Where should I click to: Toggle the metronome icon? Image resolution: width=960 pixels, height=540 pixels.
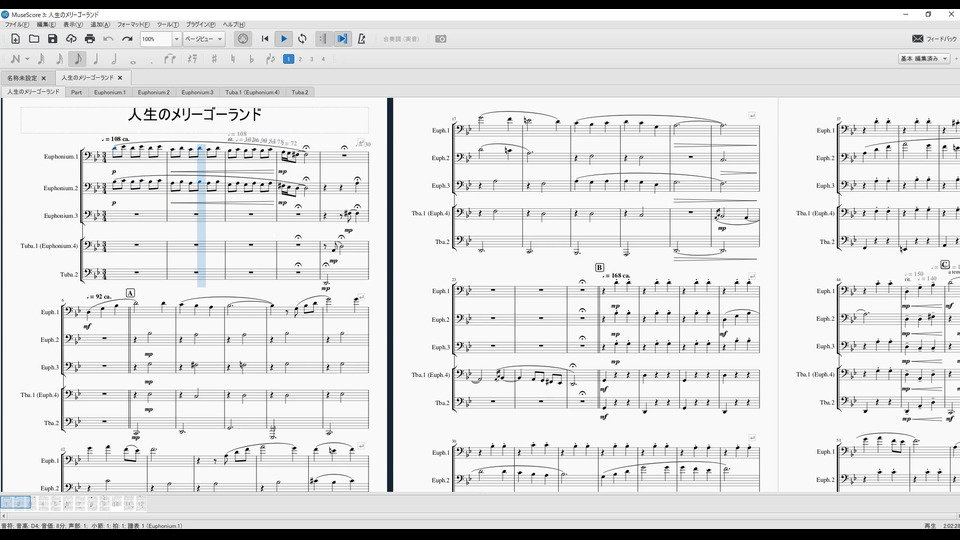pyautogui.click(x=361, y=39)
